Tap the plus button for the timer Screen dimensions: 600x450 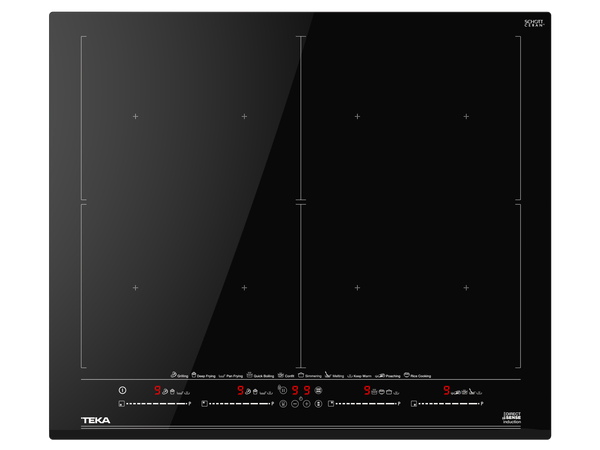[307, 404]
